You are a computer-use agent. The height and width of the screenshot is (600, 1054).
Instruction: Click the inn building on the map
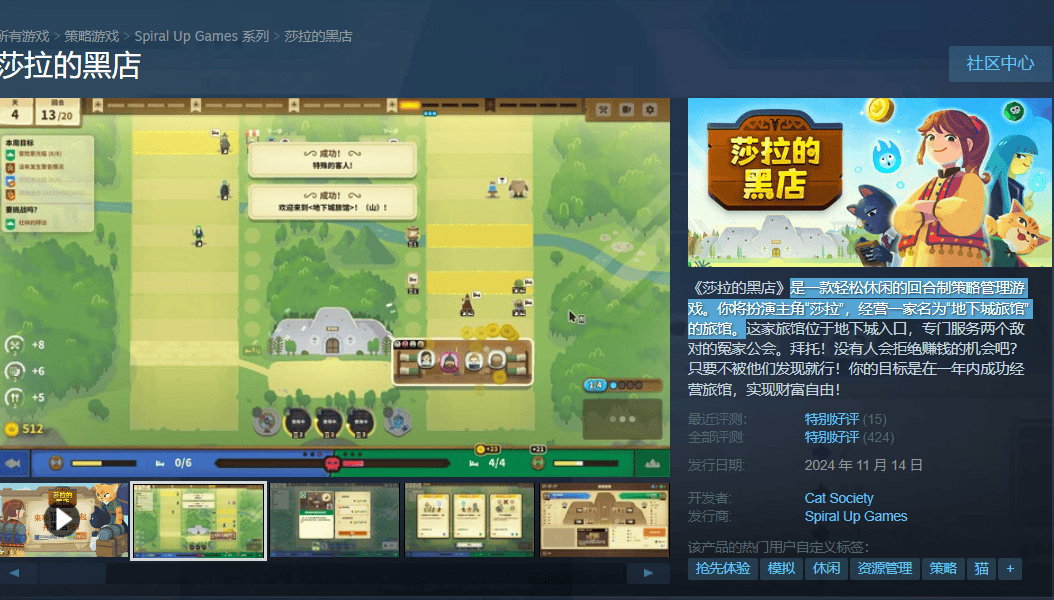pyautogui.click(x=331, y=332)
